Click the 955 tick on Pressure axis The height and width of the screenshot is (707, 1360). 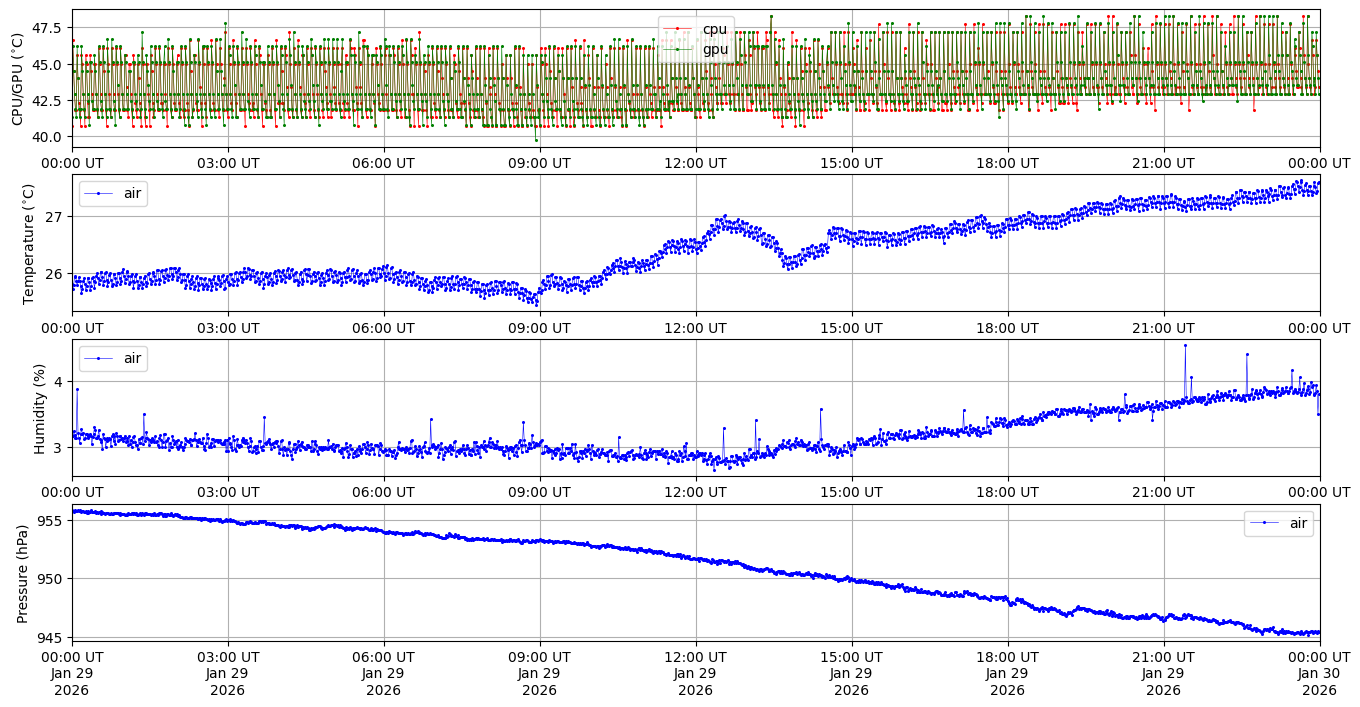click(x=51, y=521)
